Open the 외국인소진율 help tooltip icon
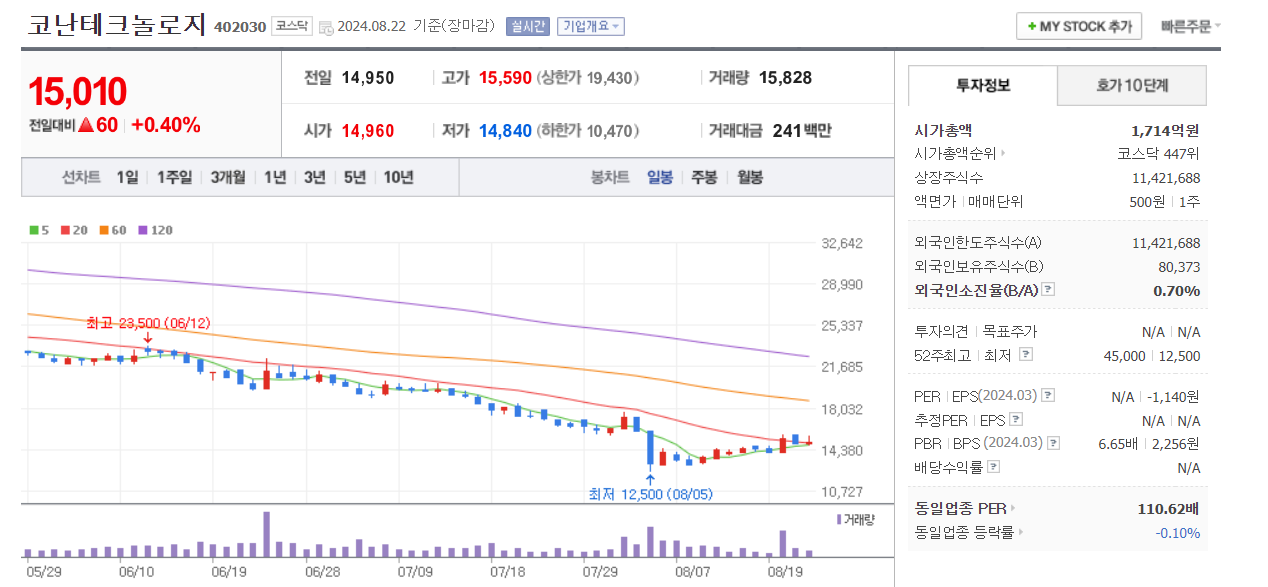 pyautogui.click(x=1046, y=291)
